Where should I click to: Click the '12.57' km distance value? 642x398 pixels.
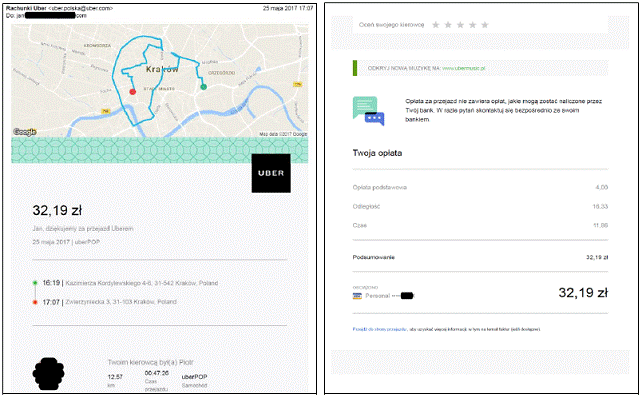[115, 377]
